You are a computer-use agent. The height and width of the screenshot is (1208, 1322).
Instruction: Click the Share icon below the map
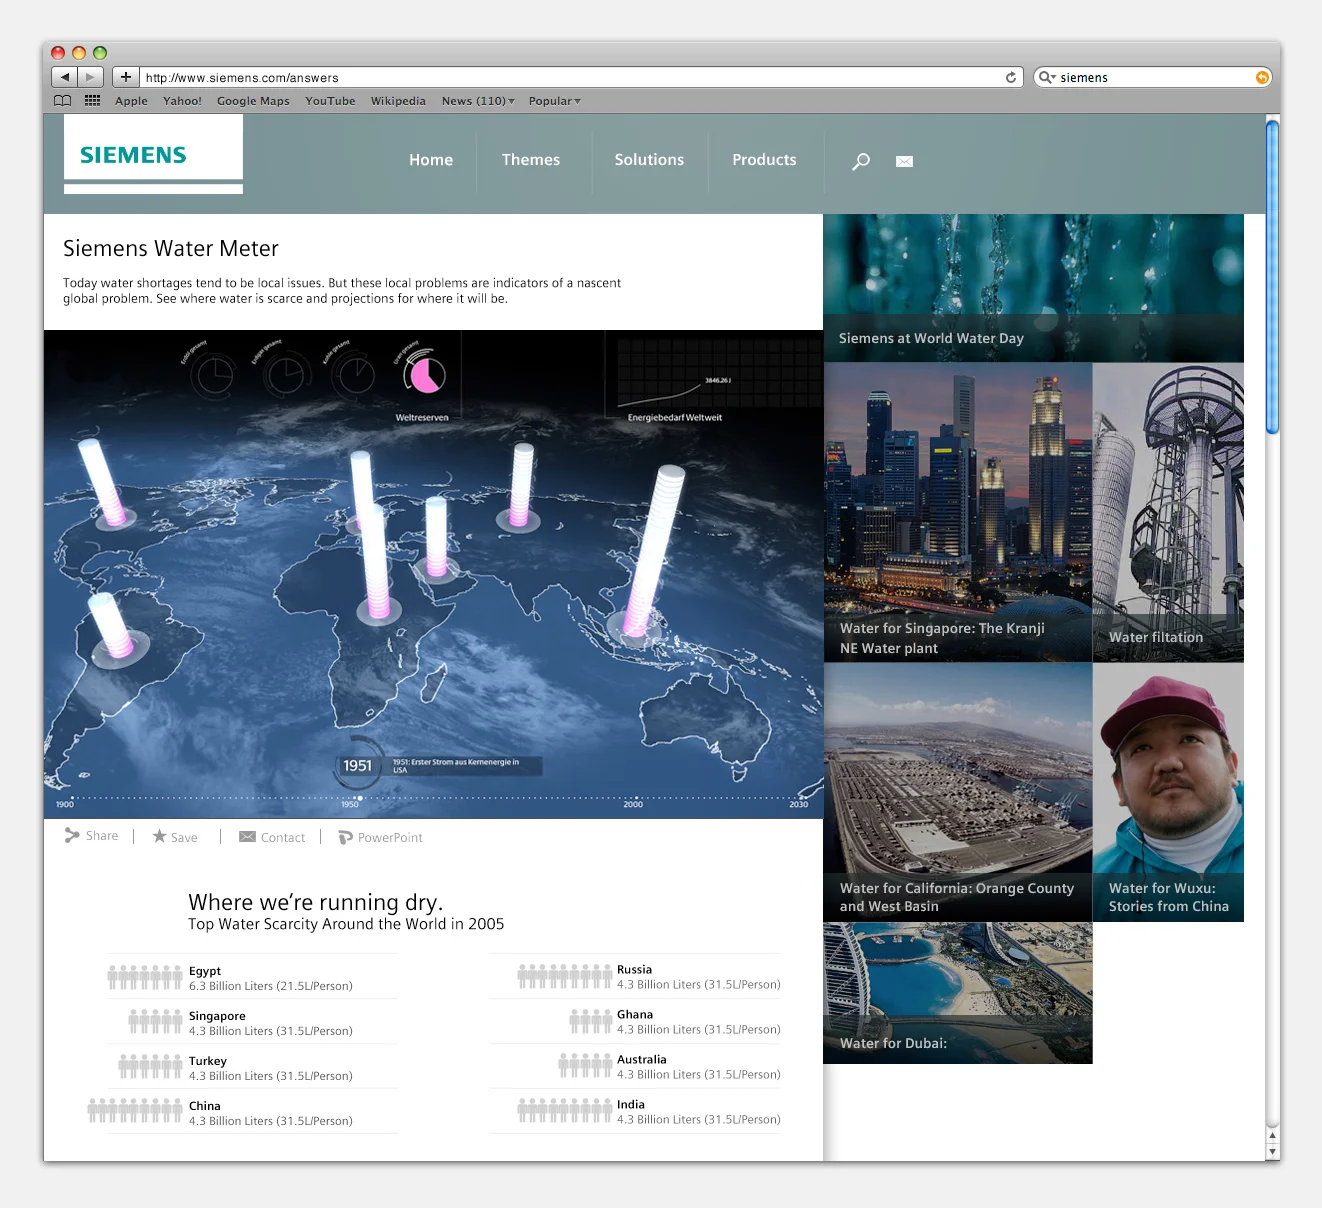pyautogui.click(x=72, y=836)
